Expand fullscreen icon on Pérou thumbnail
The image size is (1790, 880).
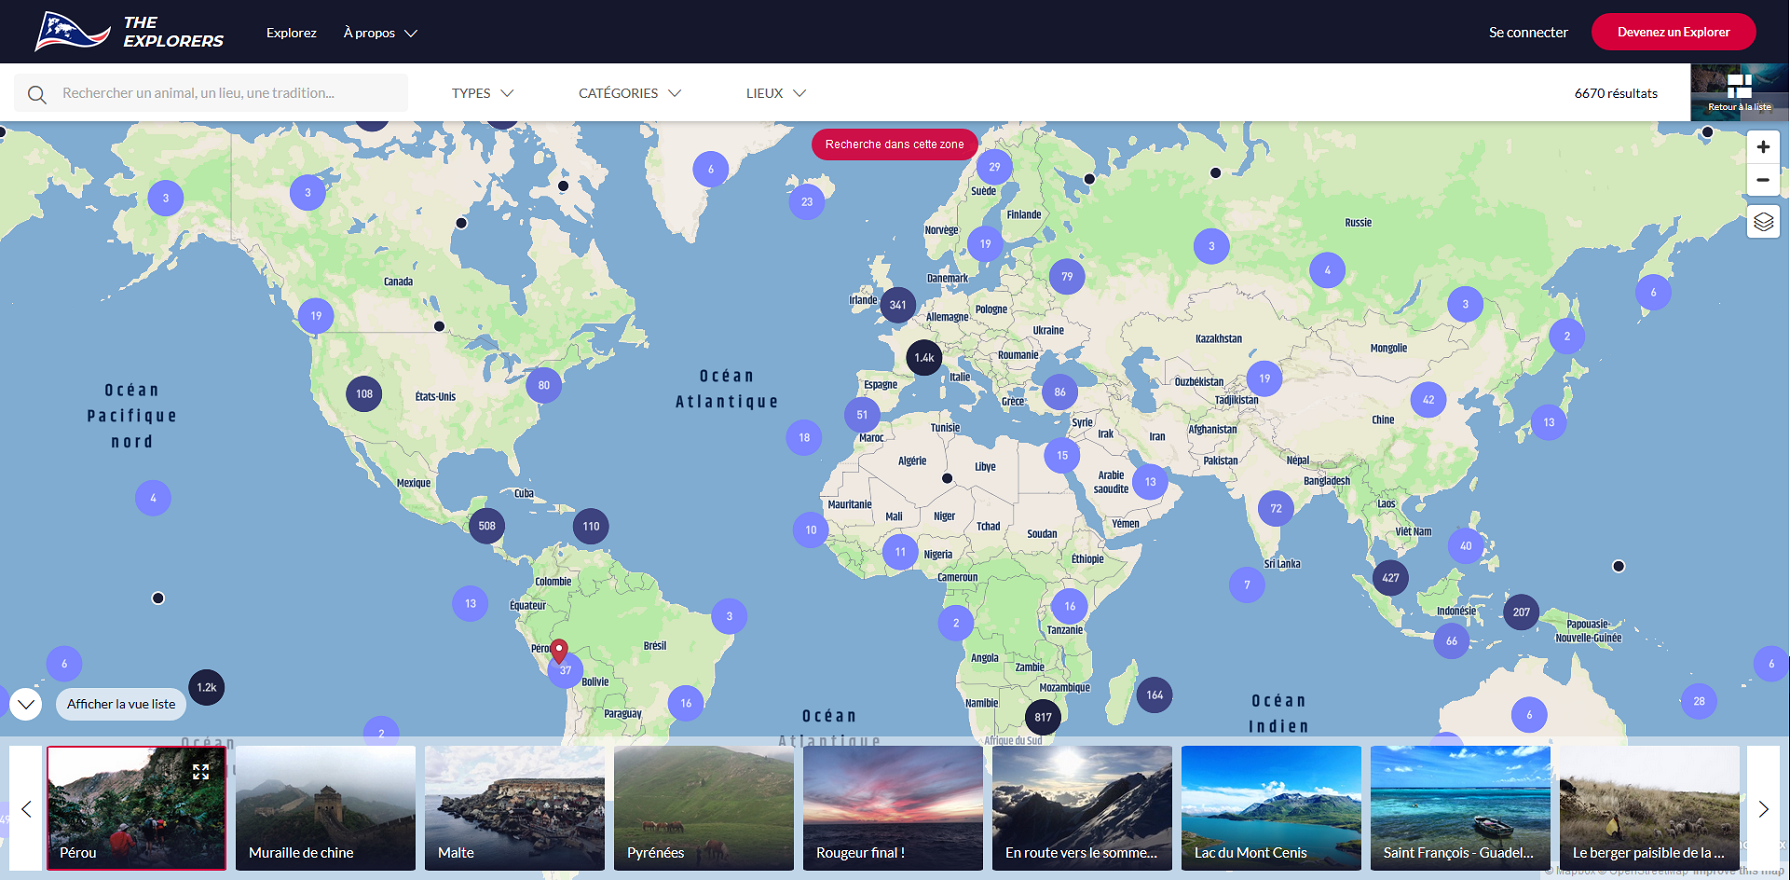(201, 772)
